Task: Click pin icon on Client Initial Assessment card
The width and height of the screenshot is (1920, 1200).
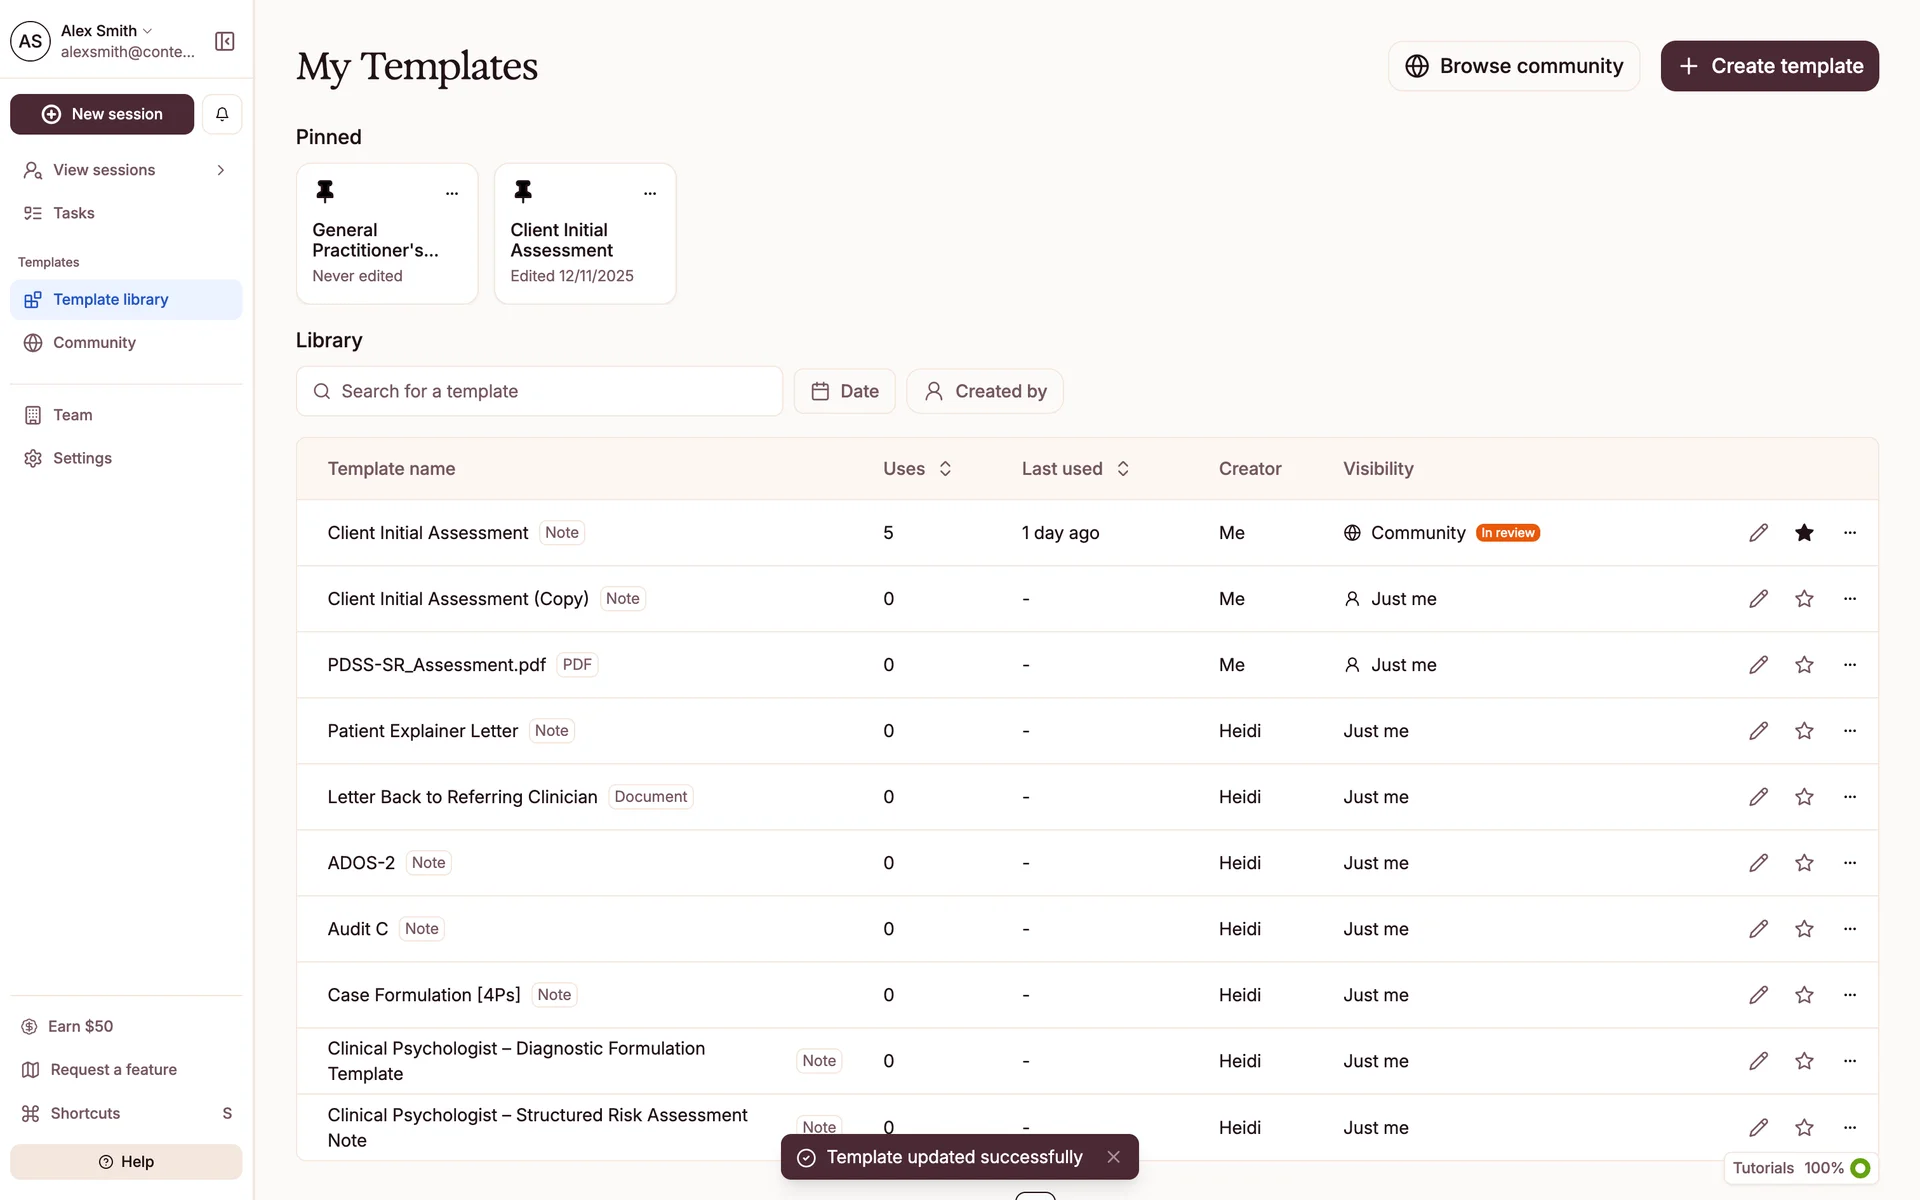Action: pos(523,191)
